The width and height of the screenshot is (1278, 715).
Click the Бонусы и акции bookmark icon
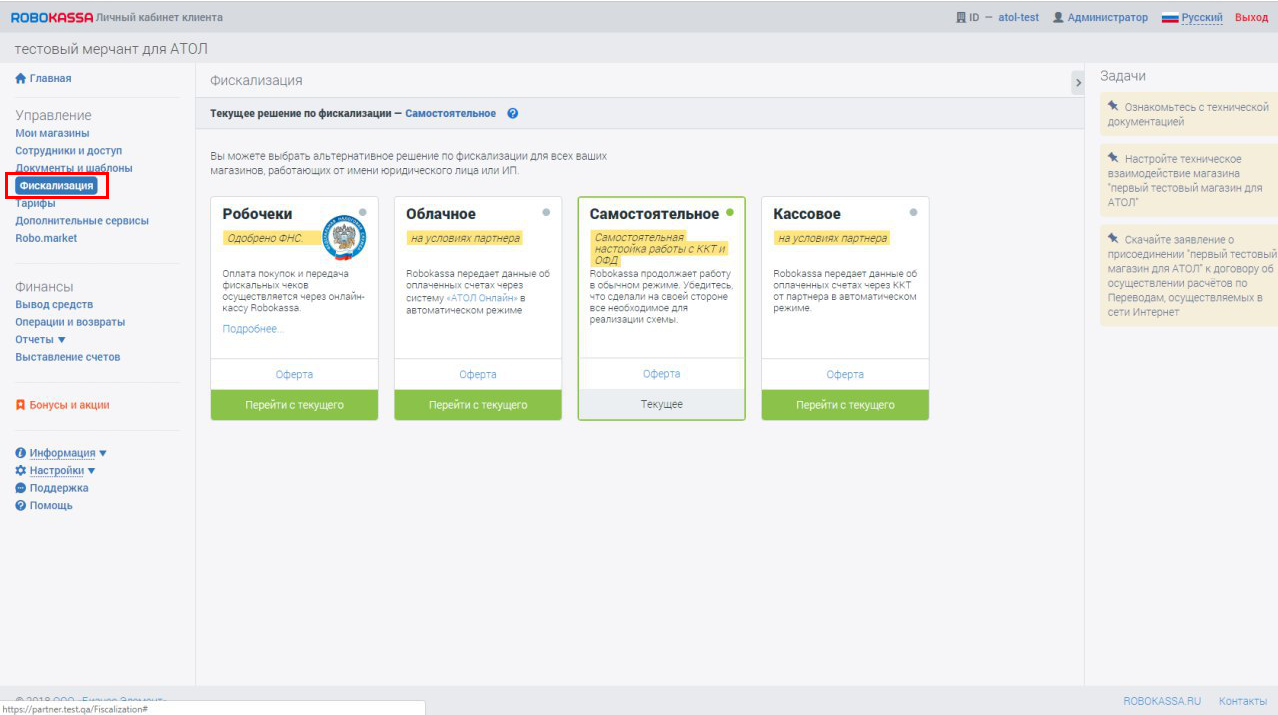pos(20,405)
